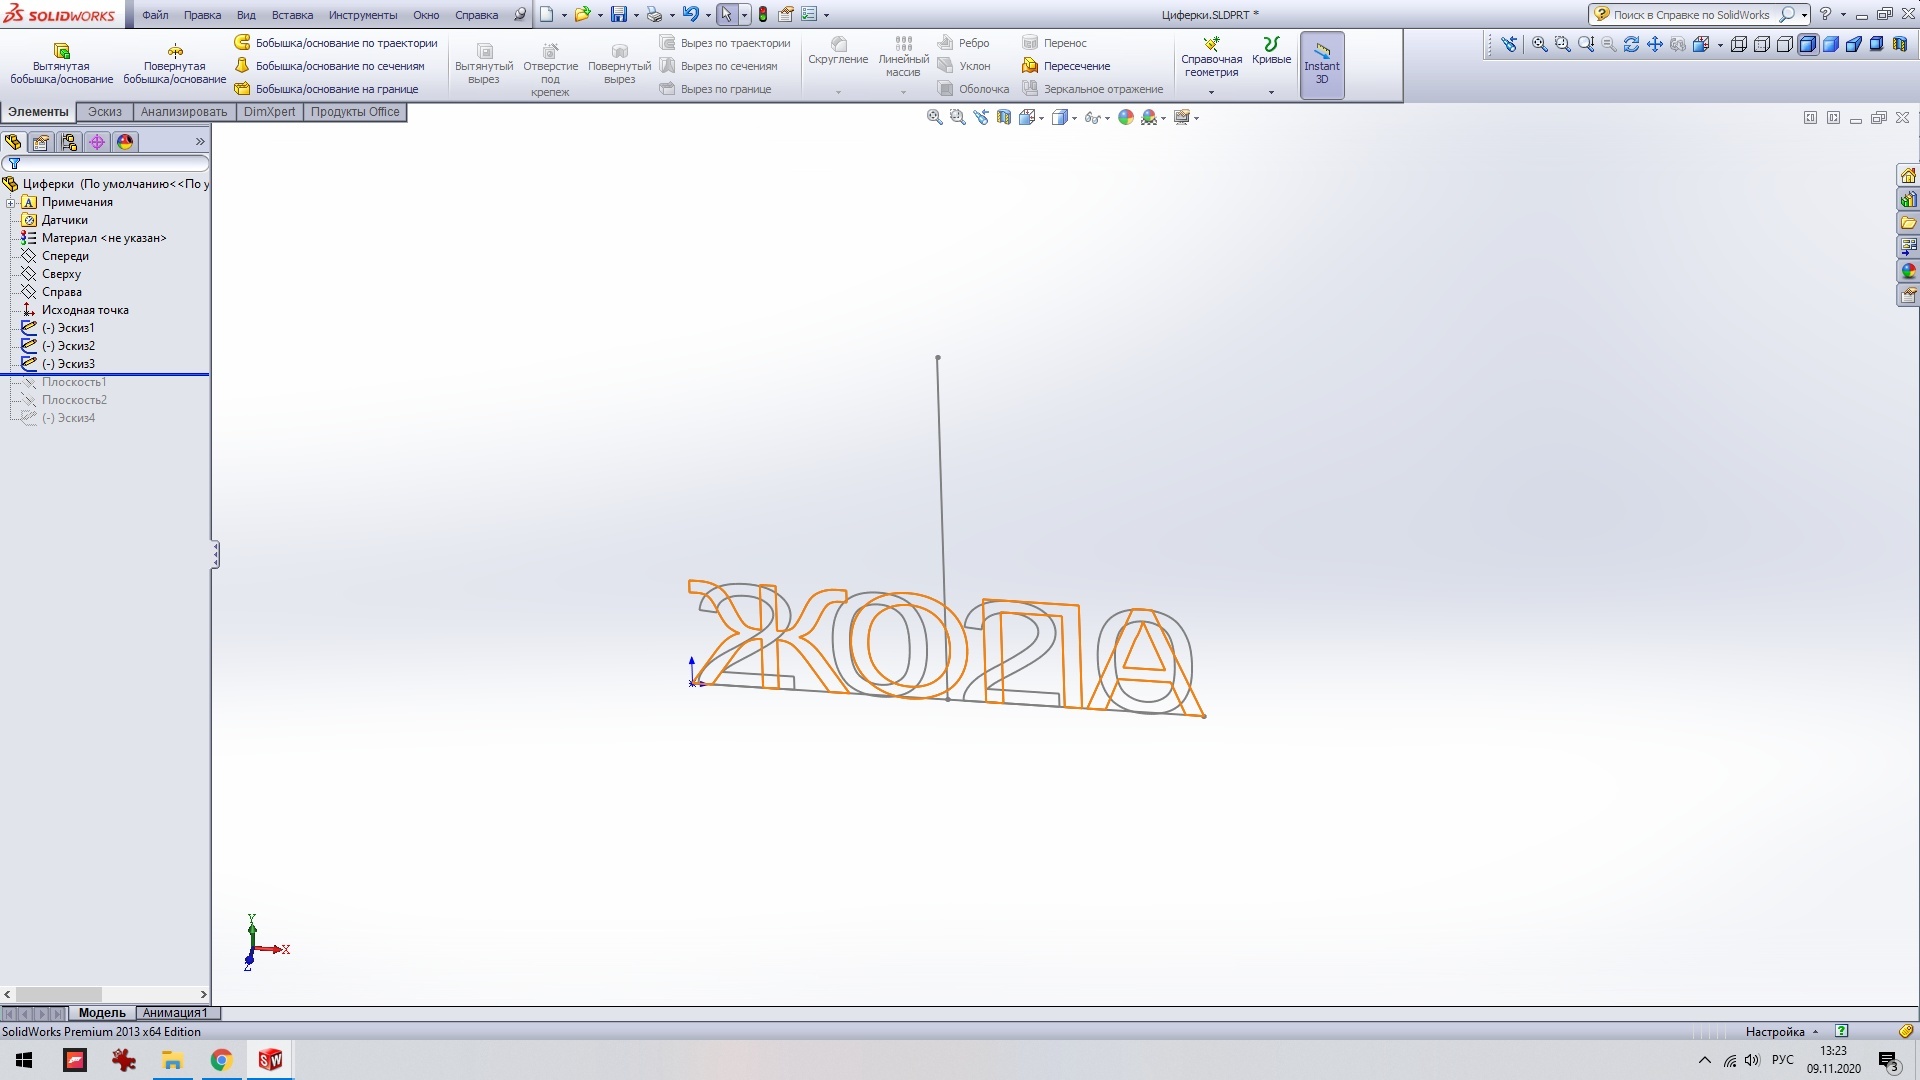The height and width of the screenshot is (1080, 1920).
Task: Select Shaded display style
Action: [x=1831, y=44]
